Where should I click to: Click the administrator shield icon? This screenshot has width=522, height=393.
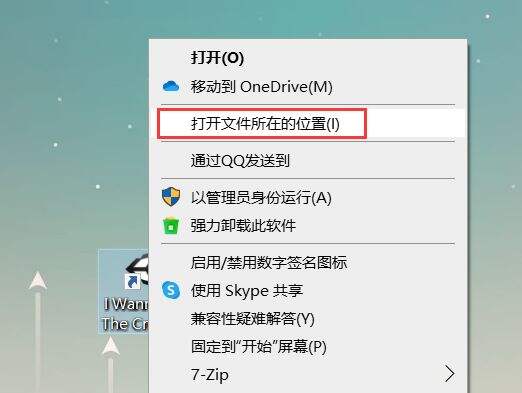(x=171, y=197)
